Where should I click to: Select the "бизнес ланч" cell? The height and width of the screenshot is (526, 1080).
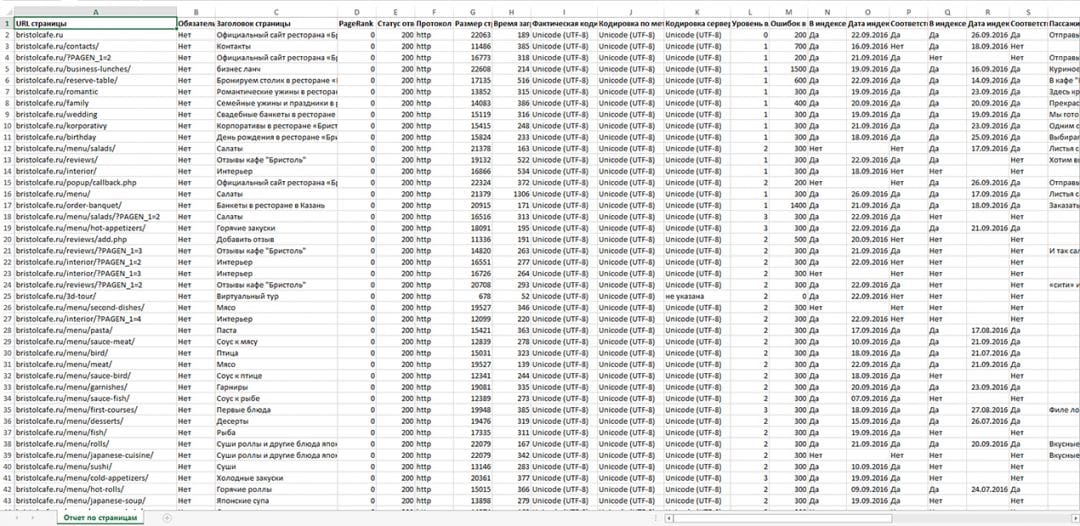pyautogui.click(x=276, y=69)
